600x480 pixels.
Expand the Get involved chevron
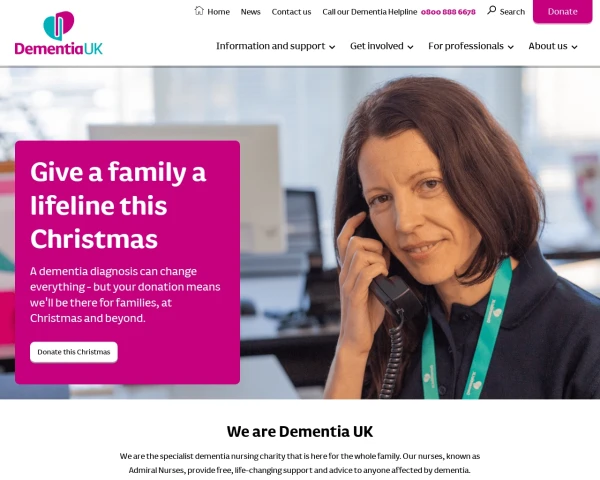[x=410, y=47]
